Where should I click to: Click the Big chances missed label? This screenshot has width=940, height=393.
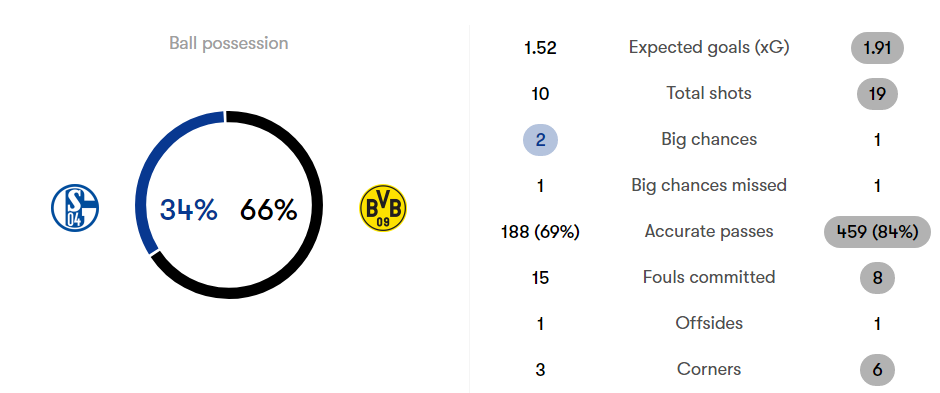click(x=709, y=185)
